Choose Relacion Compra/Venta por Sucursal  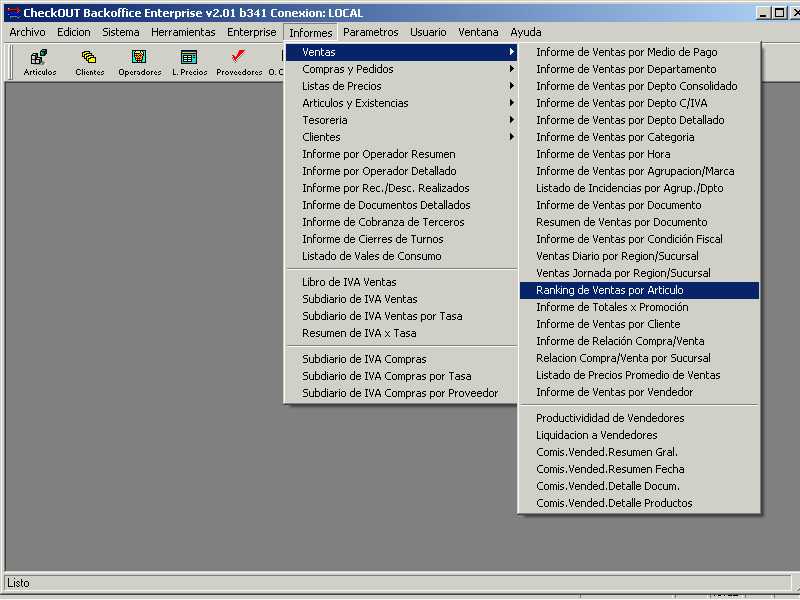[x=639, y=358]
